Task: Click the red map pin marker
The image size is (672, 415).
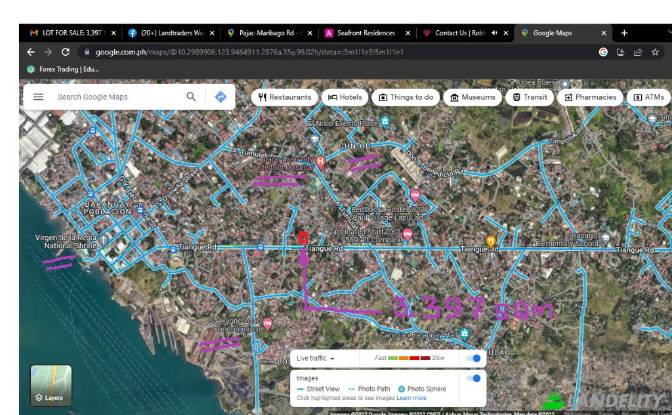Action: pyautogui.click(x=304, y=238)
